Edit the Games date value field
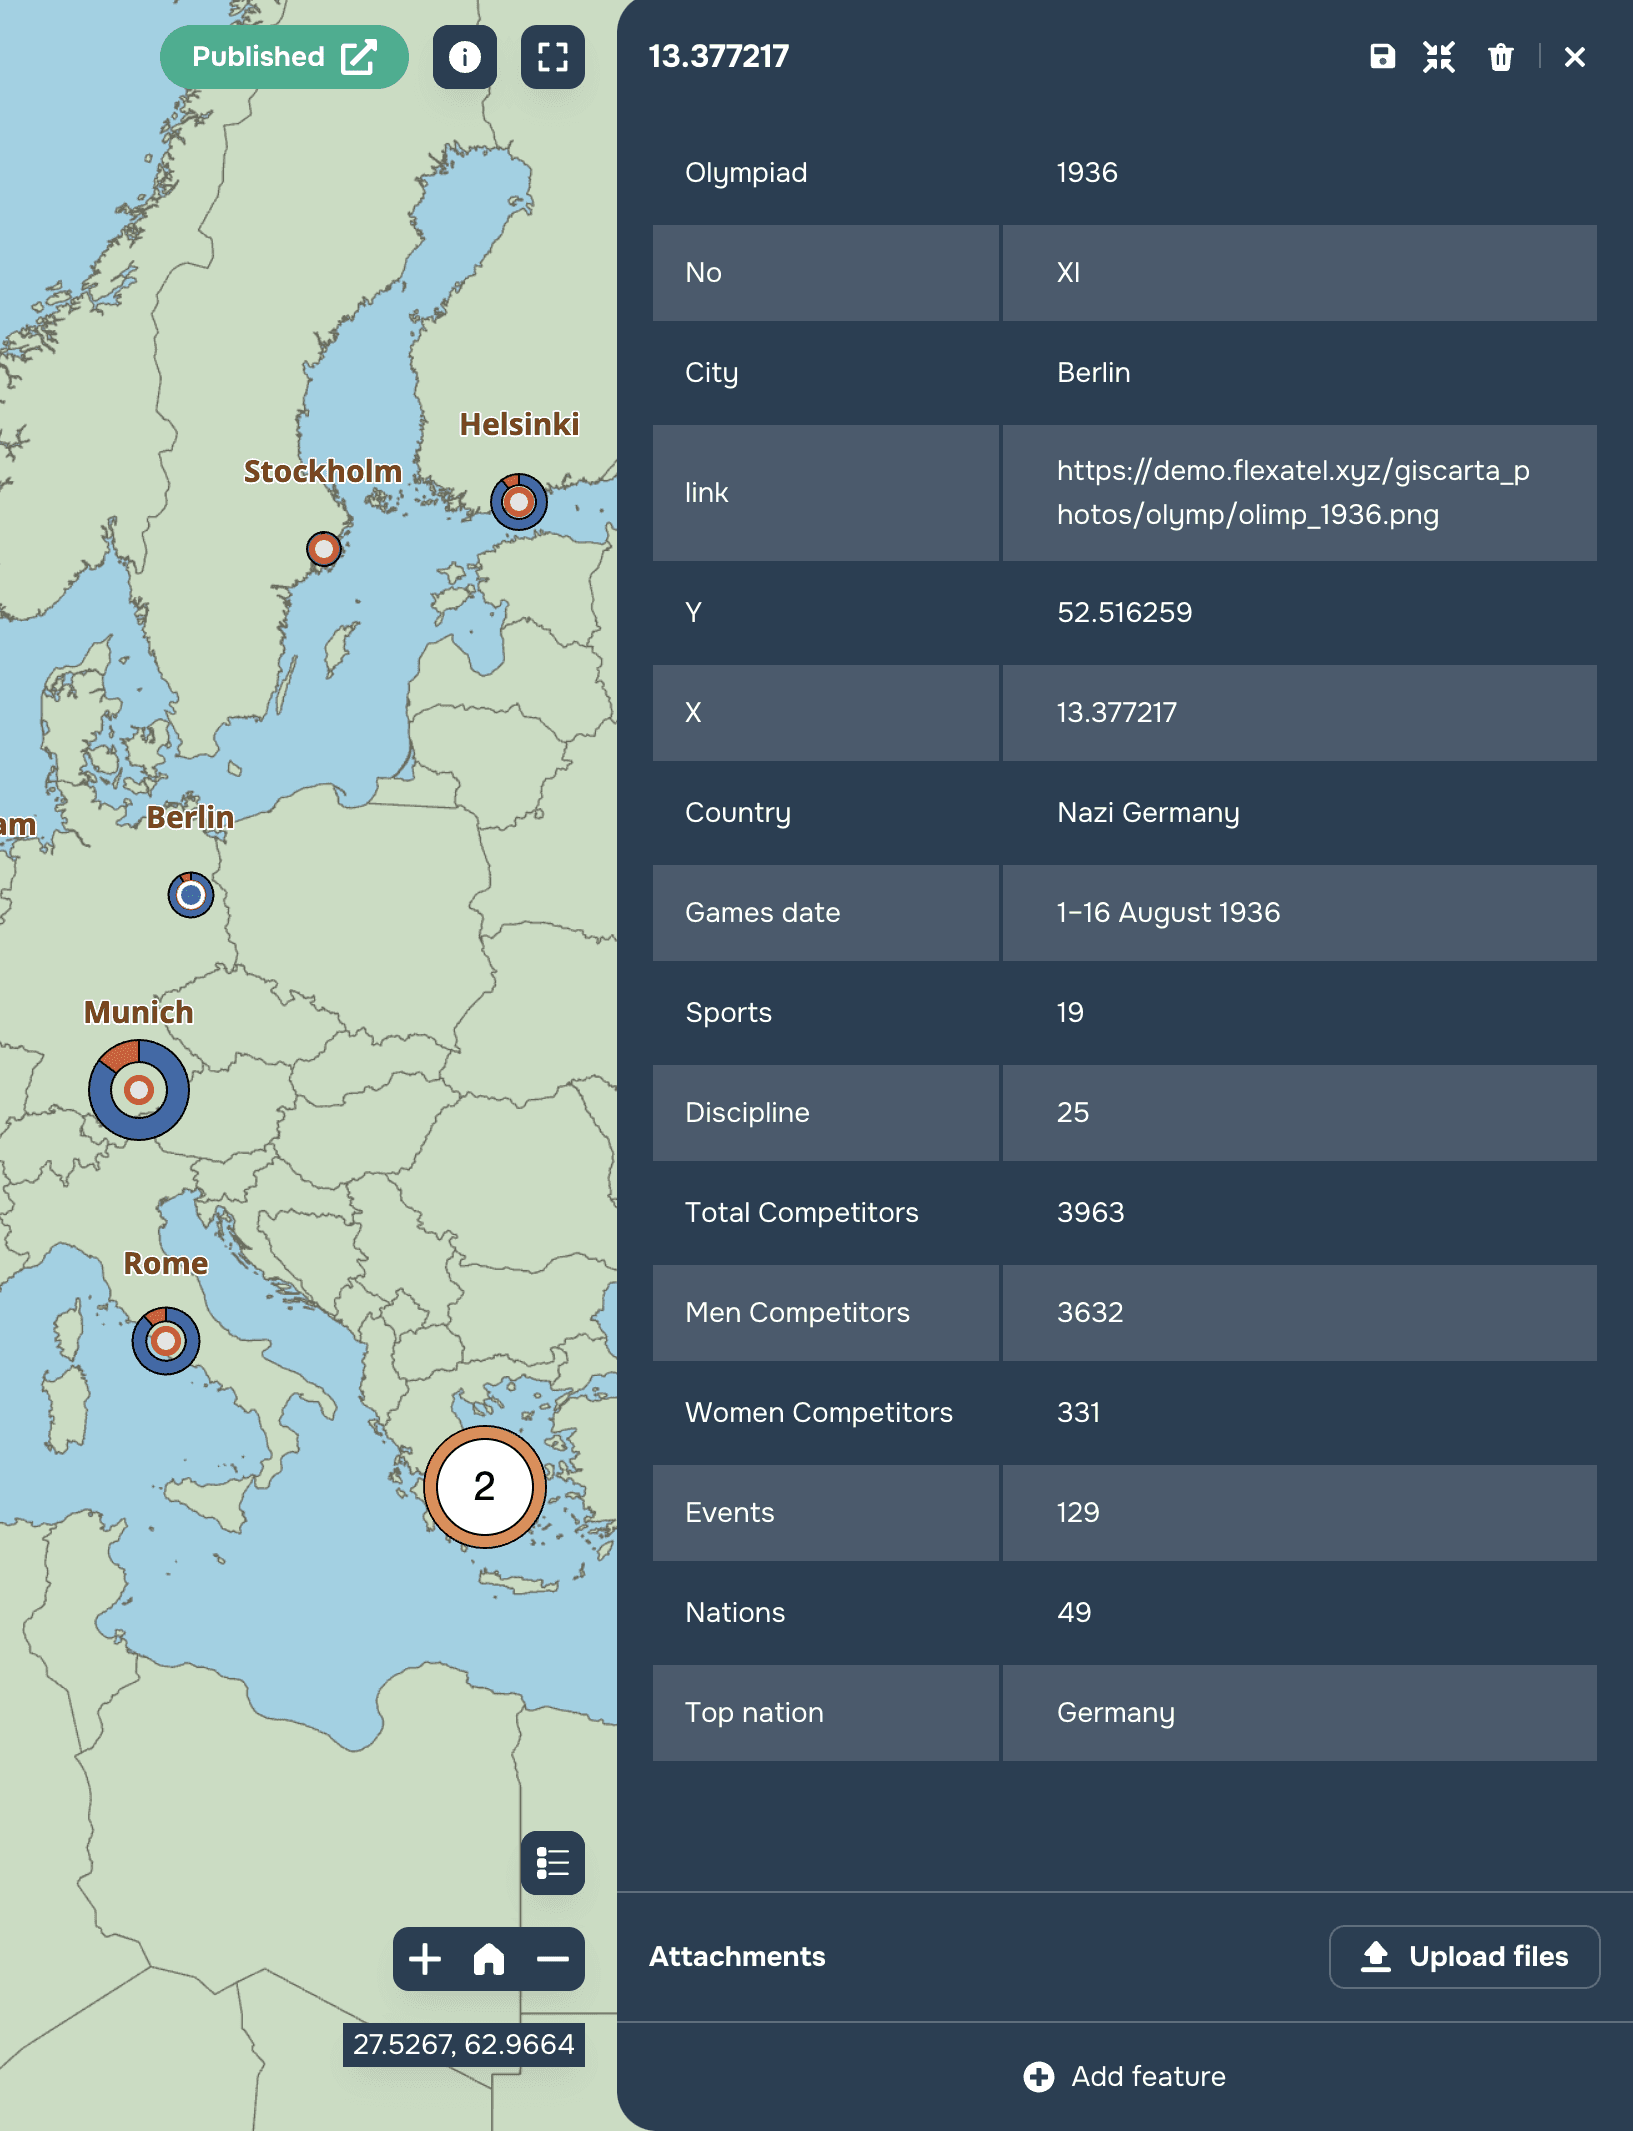Viewport: 1633px width, 2131px height. (1299, 913)
